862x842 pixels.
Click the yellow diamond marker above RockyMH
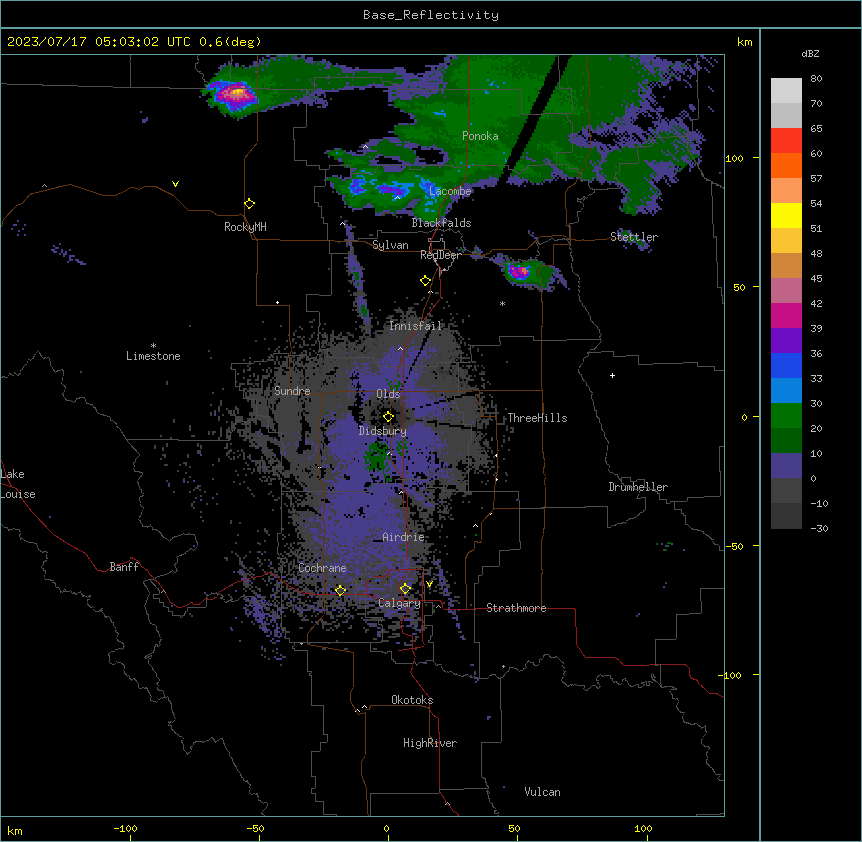250,204
